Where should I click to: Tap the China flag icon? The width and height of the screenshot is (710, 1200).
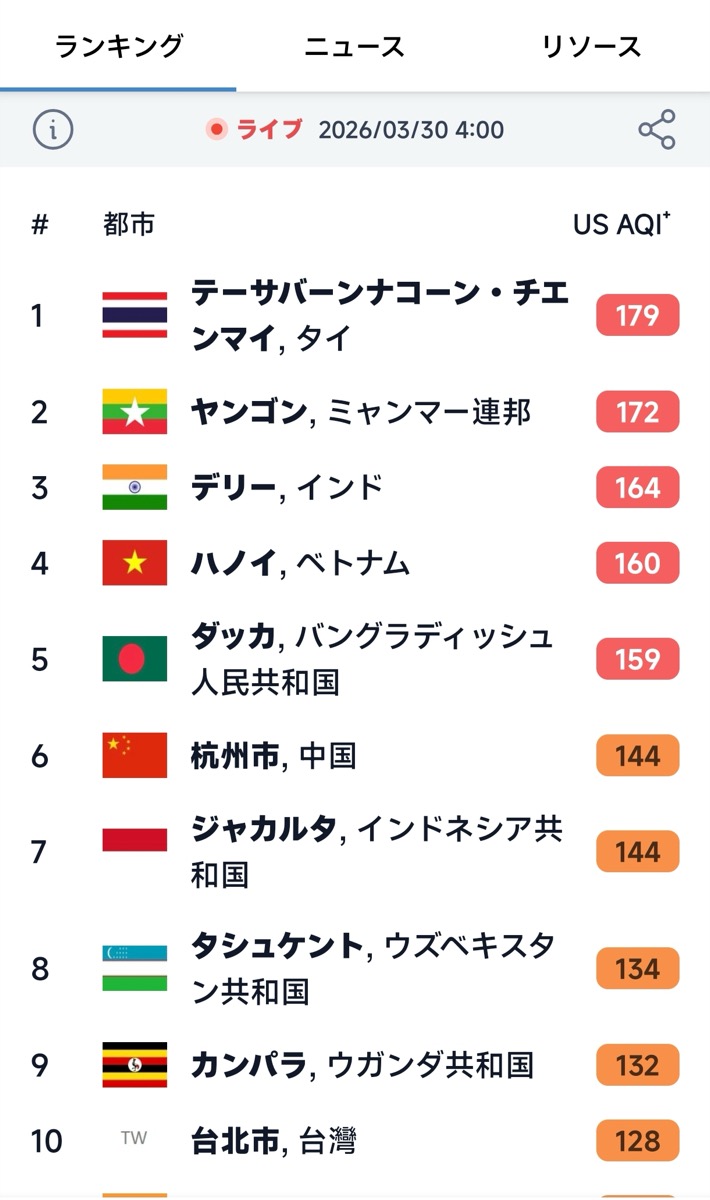pyautogui.click(x=134, y=756)
